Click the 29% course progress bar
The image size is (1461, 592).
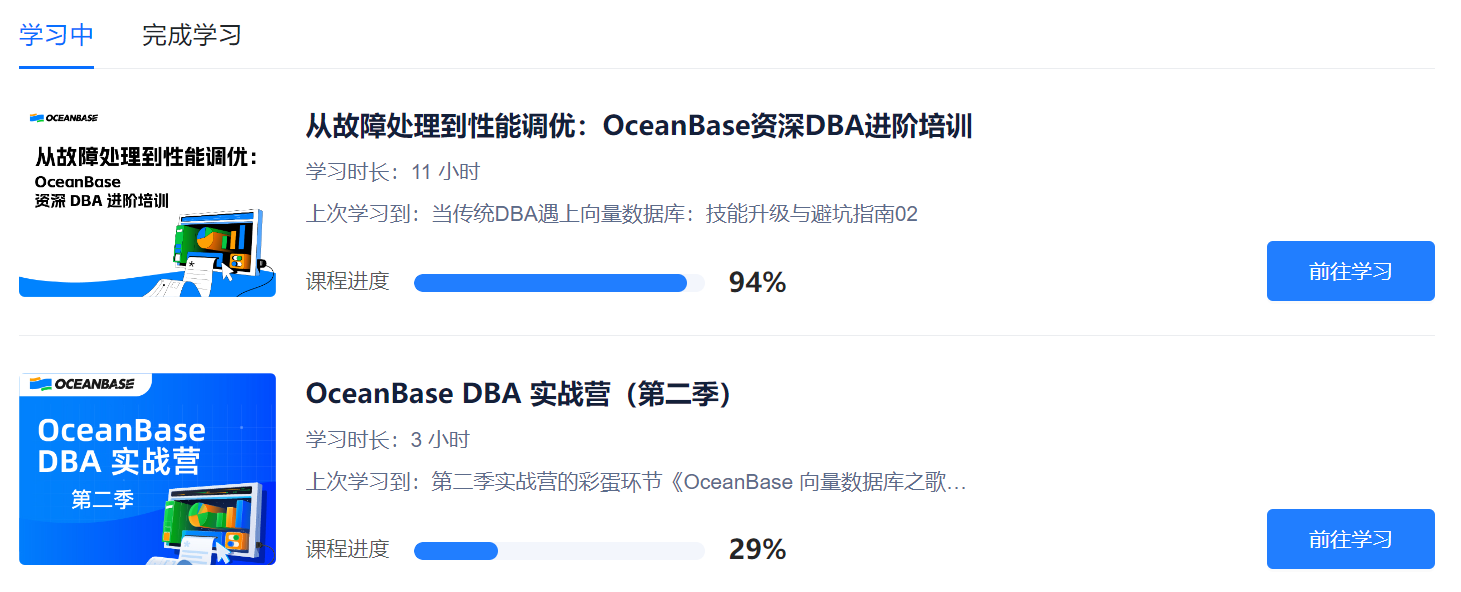pyautogui.click(x=558, y=550)
